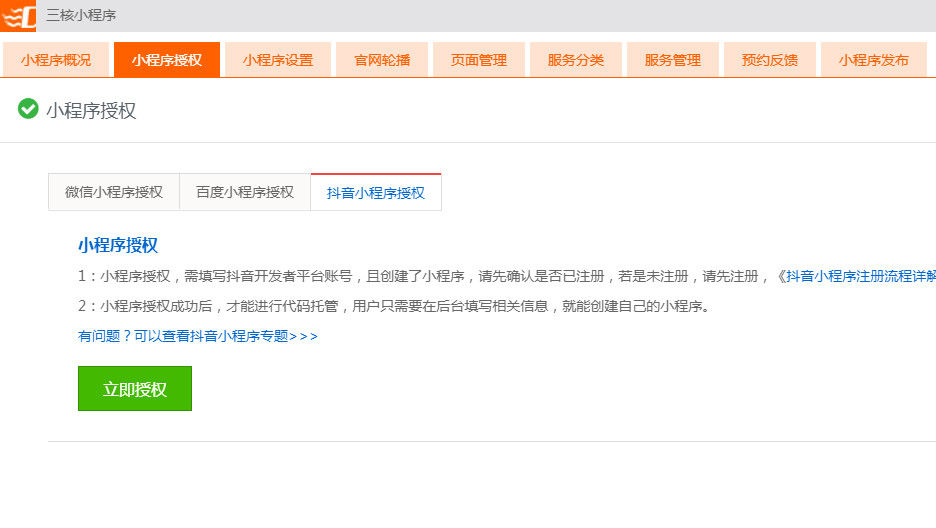
Task: Open the 小程序概况 tab
Action: click(x=56, y=60)
